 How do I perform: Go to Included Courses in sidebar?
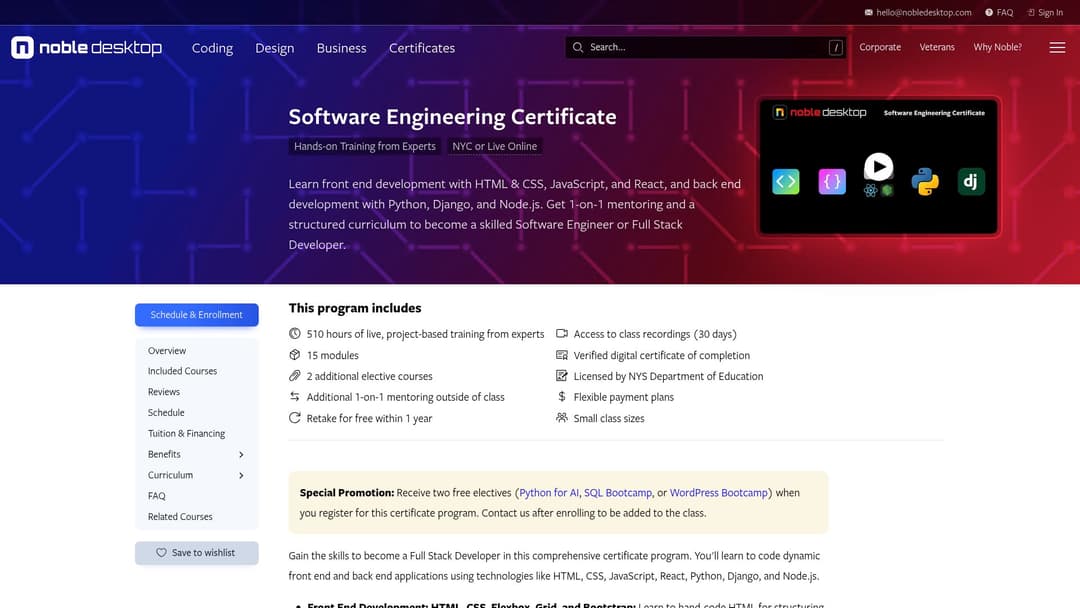(183, 371)
